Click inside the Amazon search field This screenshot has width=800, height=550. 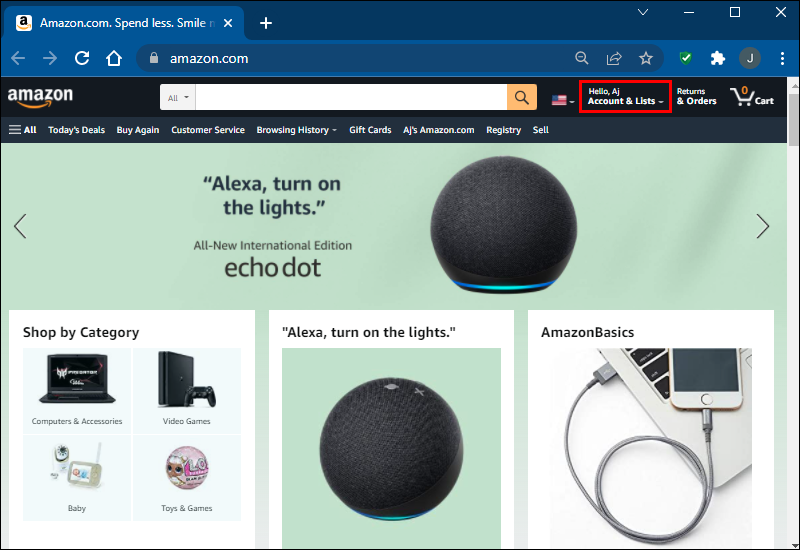(x=351, y=97)
